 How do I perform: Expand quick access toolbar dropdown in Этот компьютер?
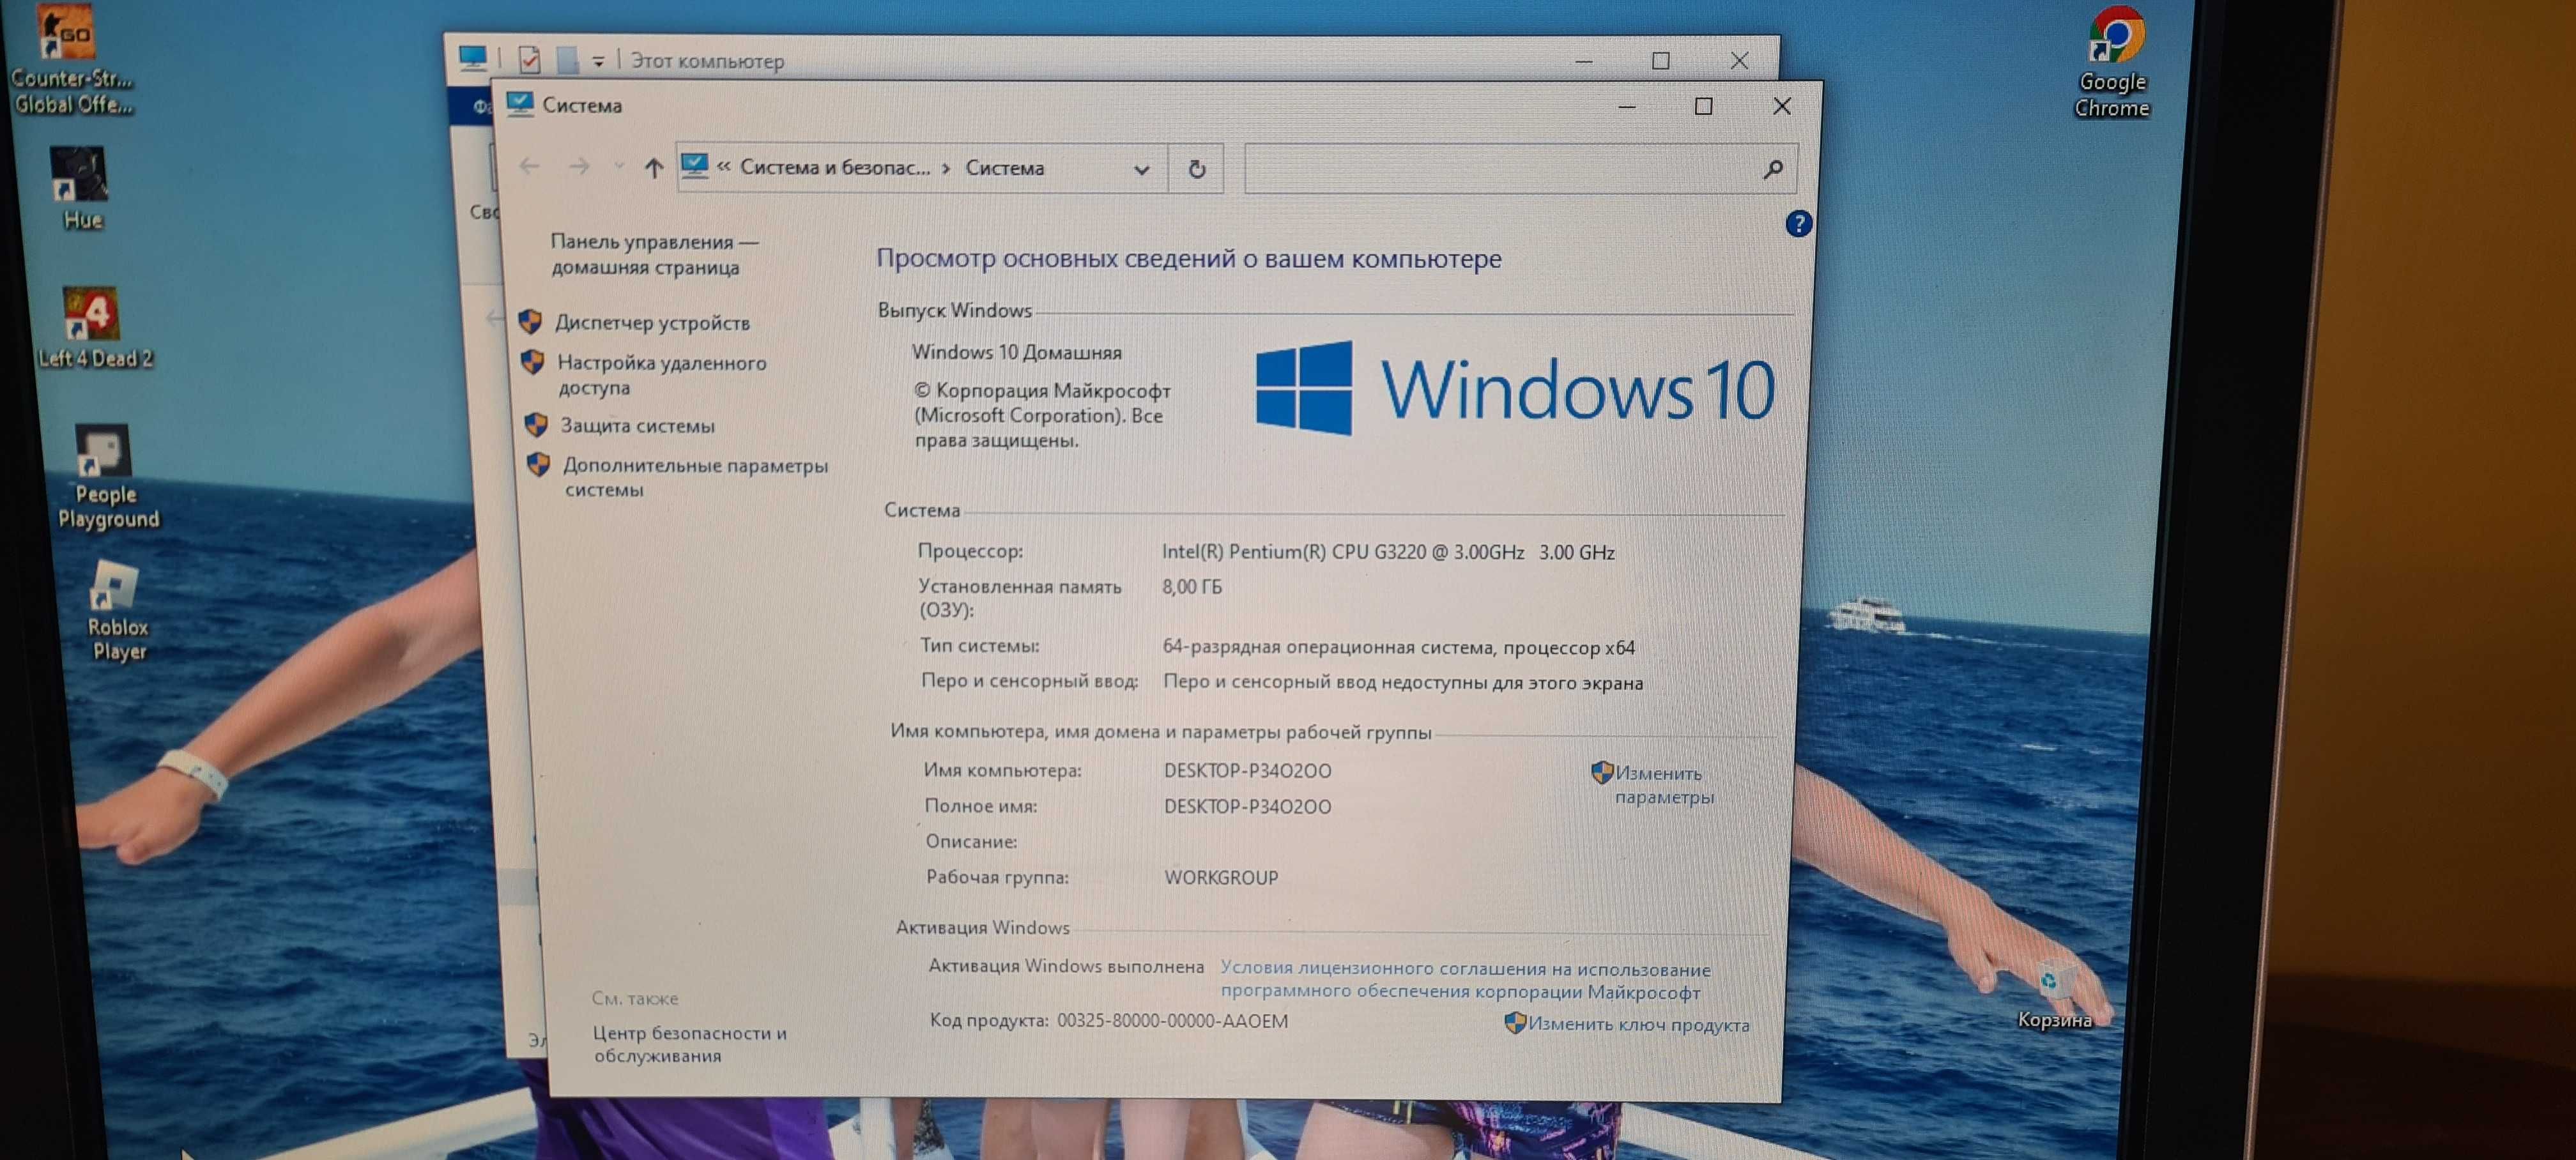coord(598,62)
